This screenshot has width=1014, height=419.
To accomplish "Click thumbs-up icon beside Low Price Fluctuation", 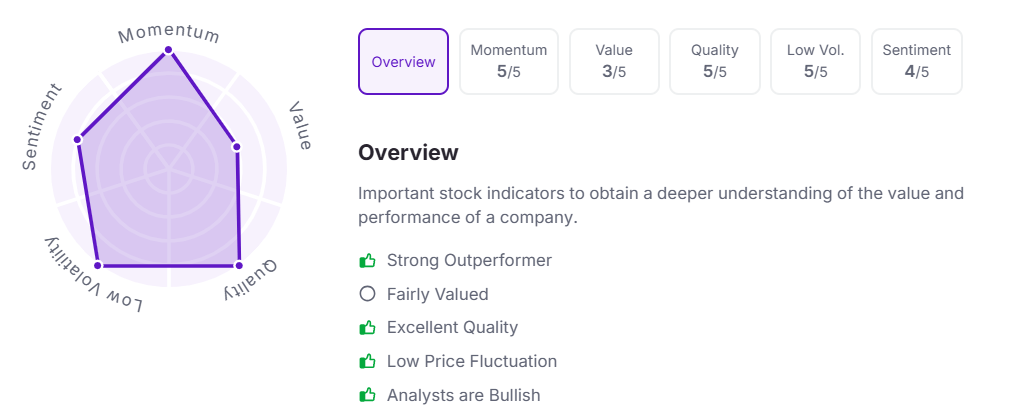I will click(367, 361).
